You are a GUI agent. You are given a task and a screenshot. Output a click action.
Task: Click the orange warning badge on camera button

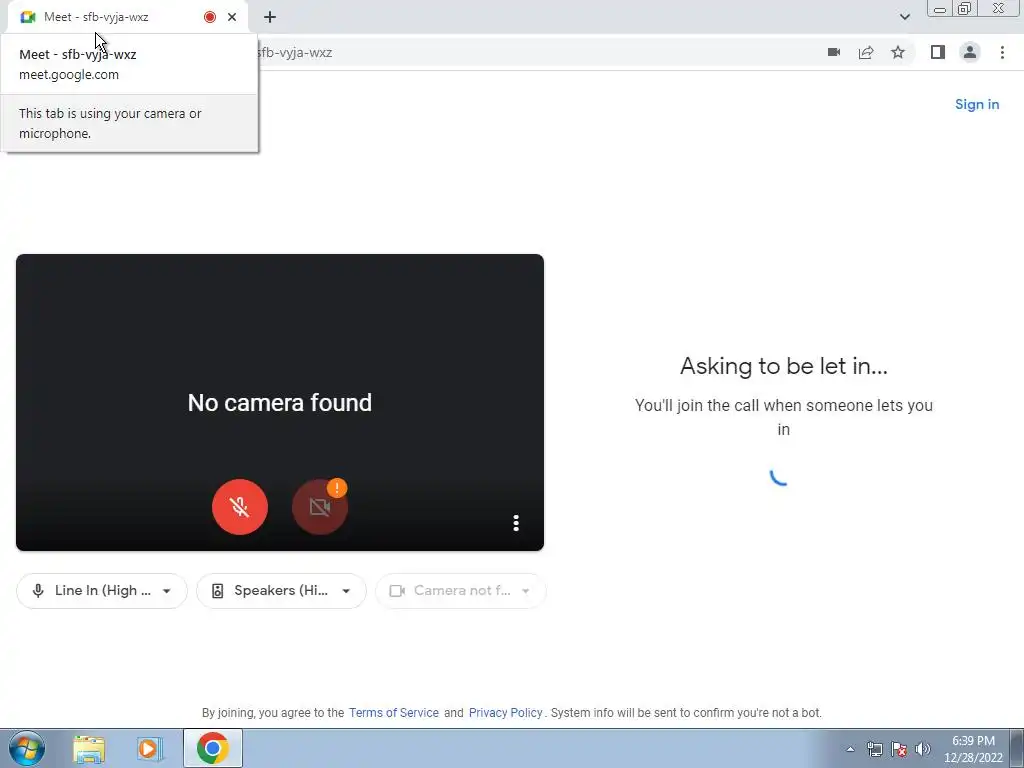pos(337,488)
